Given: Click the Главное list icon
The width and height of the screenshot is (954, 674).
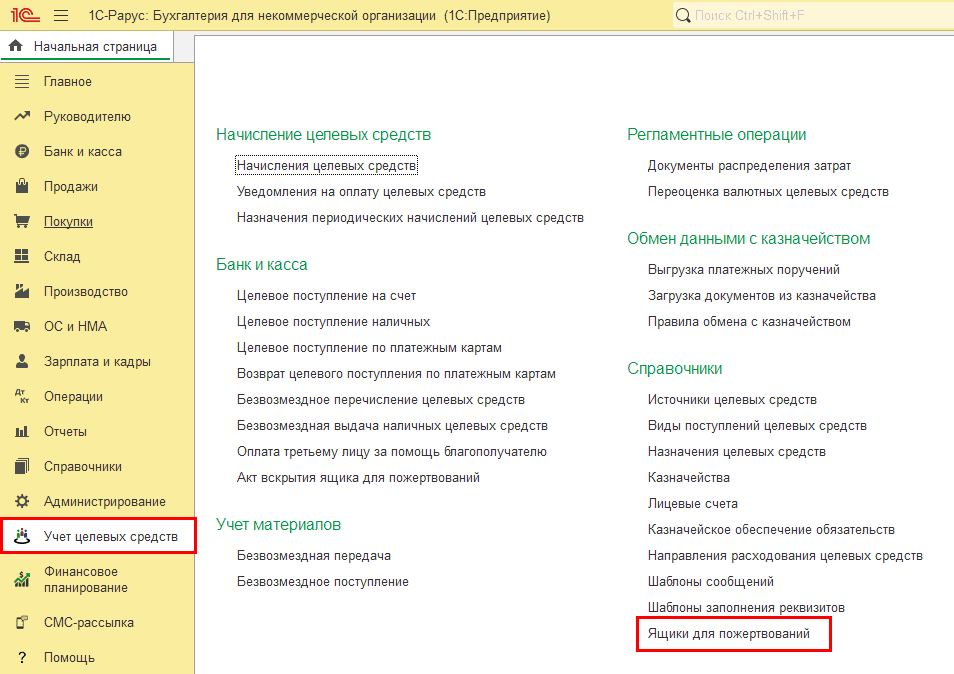Looking at the screenshot, I should tap(22, 82).
